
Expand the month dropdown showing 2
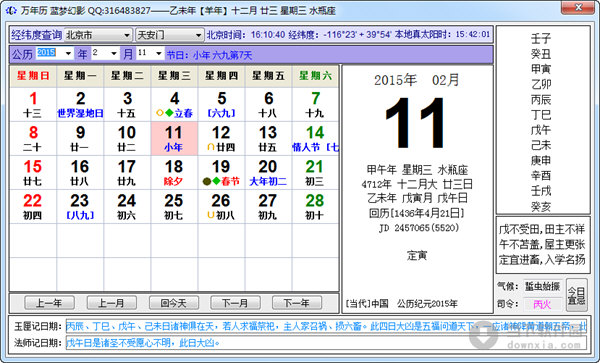click(114, 54)
